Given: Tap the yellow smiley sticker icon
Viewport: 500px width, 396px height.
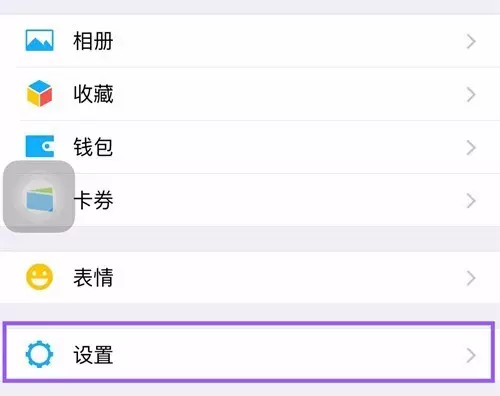Looking at the screenshot, I should pos(40,277).
